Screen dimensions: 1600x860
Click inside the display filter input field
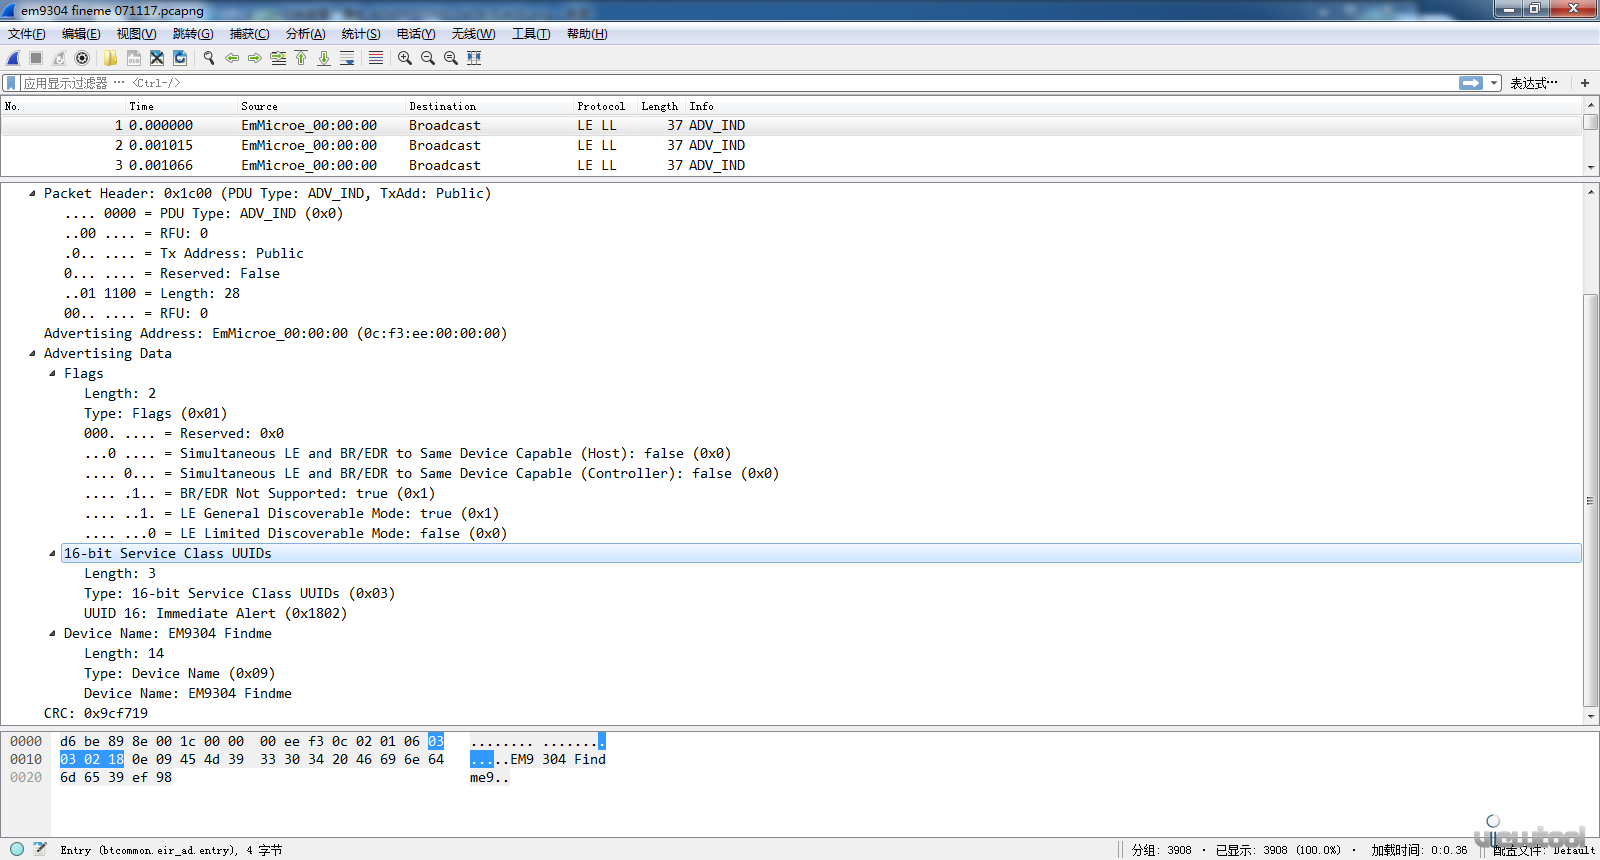[x=738, y=83]
